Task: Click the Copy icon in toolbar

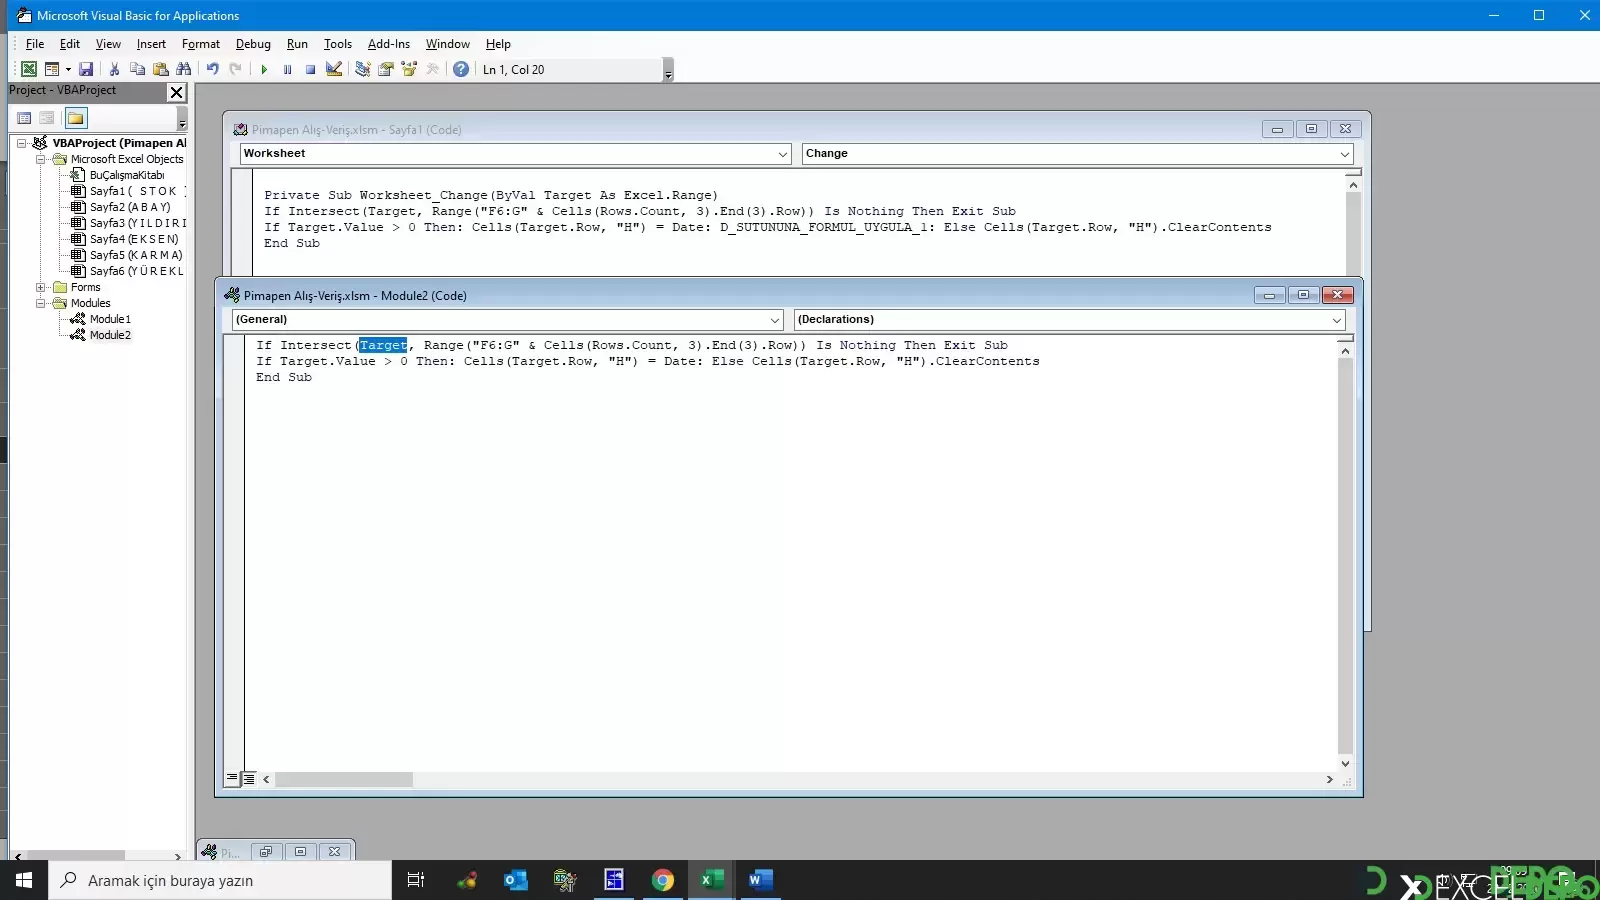Action: [137, 69]
